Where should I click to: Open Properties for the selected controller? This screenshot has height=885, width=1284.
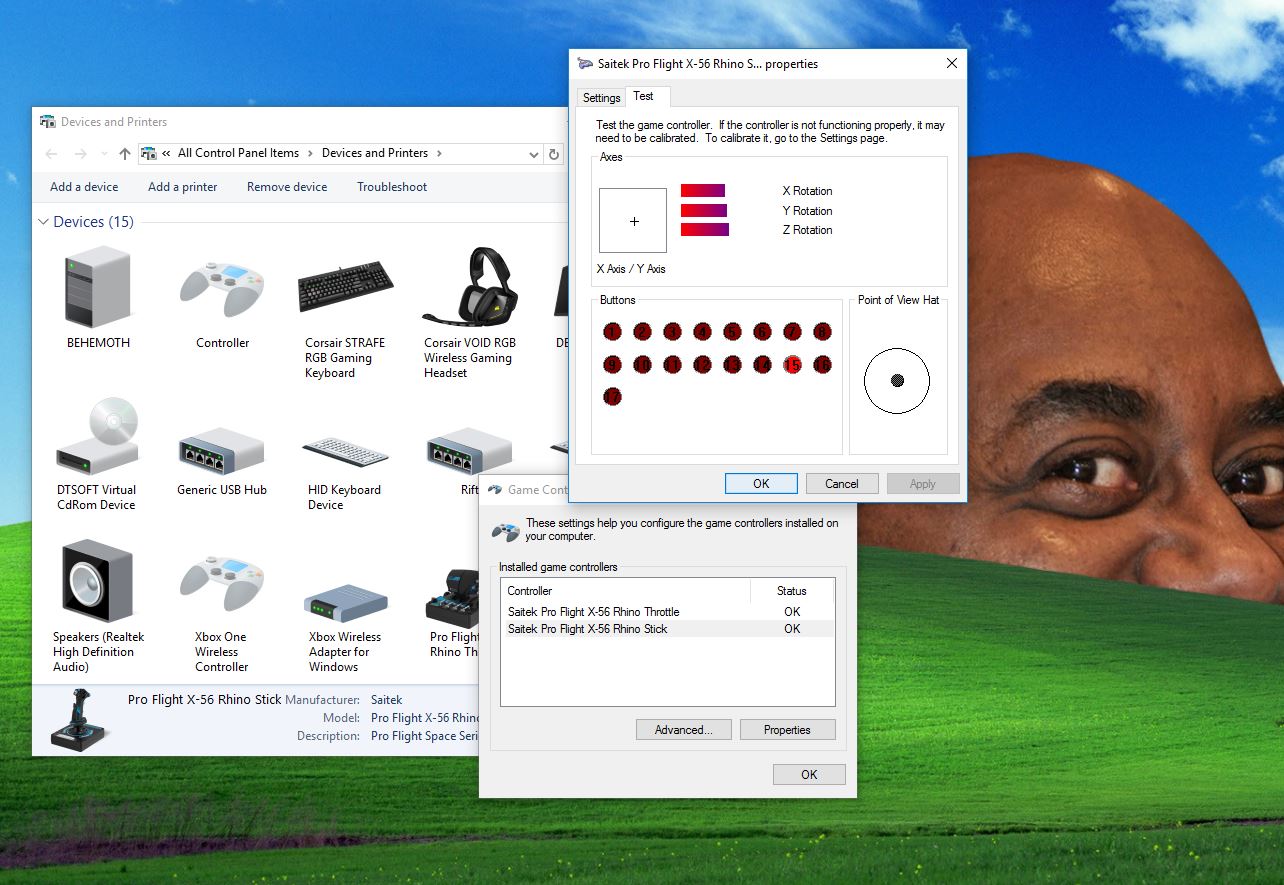click(x=787, y=730)
